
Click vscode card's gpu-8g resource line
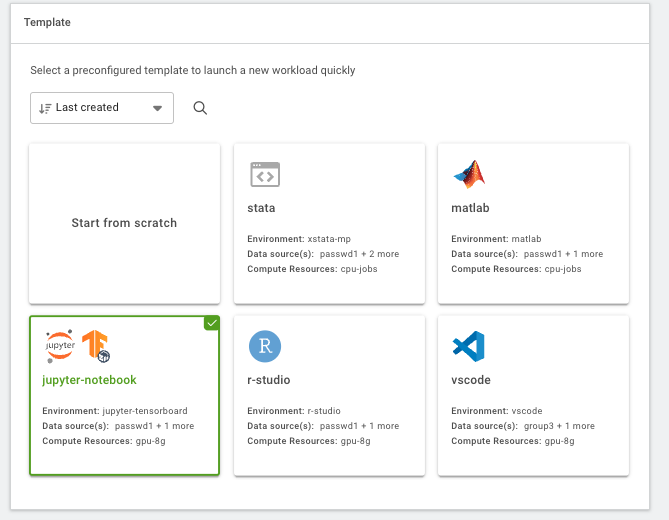[x=513, y=441]
